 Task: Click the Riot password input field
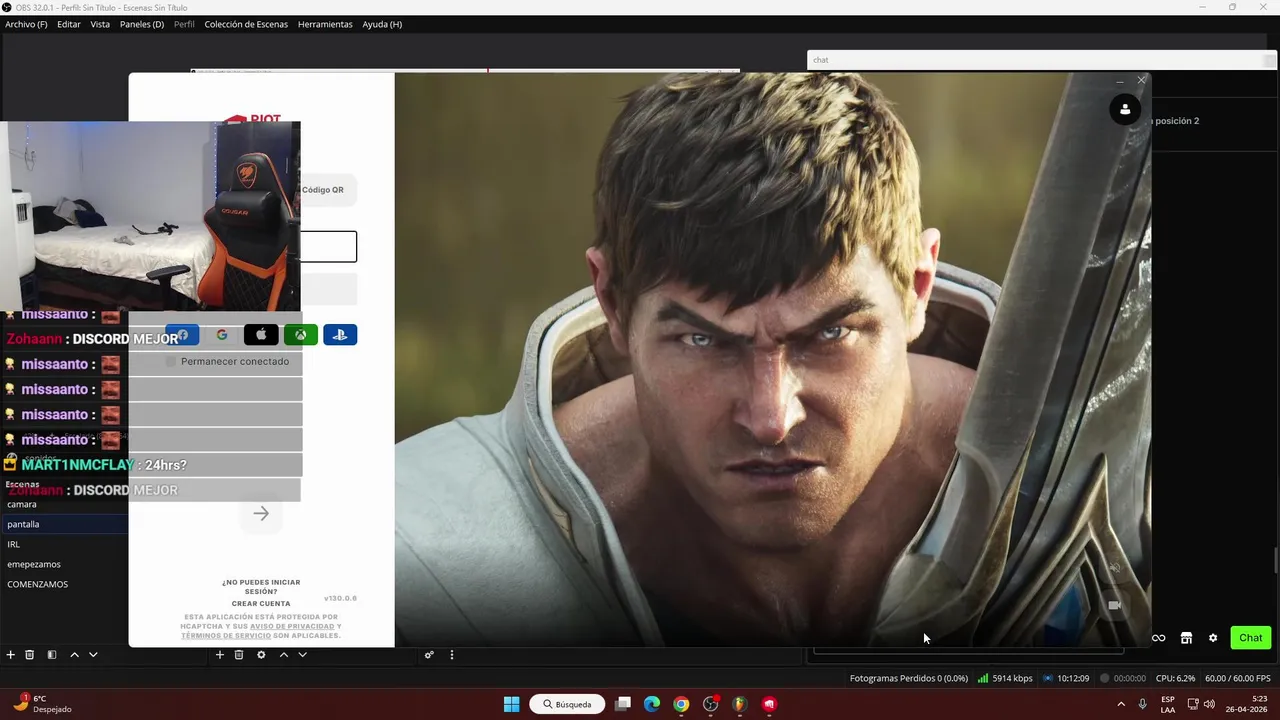[328, 289]
